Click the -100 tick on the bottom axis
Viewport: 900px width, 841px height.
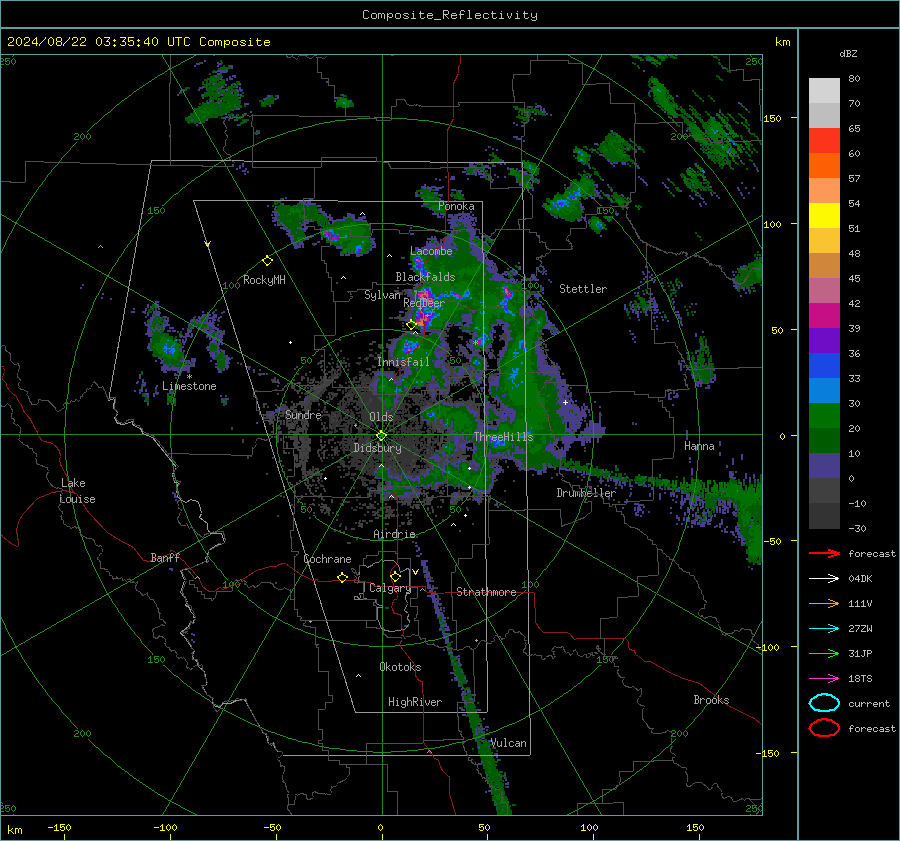[165, 827]
